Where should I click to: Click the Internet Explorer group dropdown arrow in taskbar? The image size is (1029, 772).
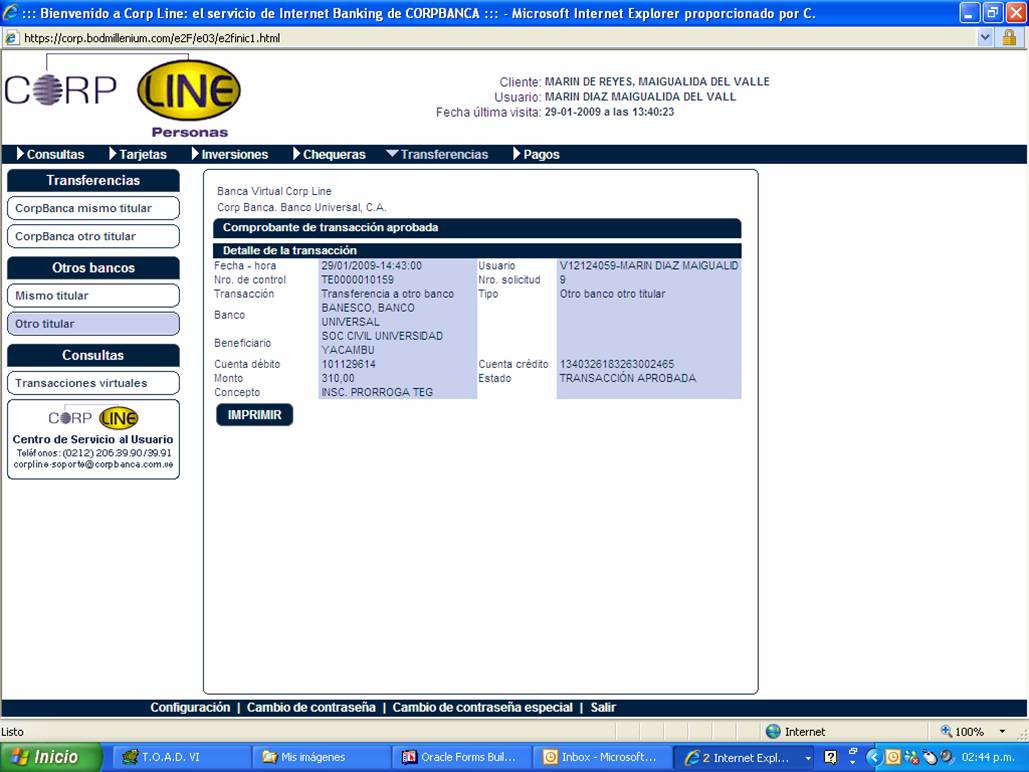coord(808,758)
